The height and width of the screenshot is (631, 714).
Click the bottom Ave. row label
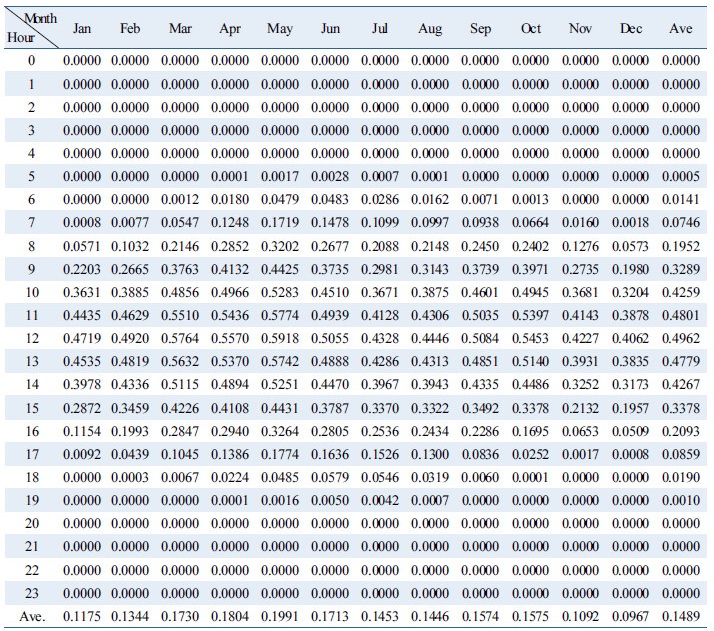pyautogui.click(x=32, y=616)
